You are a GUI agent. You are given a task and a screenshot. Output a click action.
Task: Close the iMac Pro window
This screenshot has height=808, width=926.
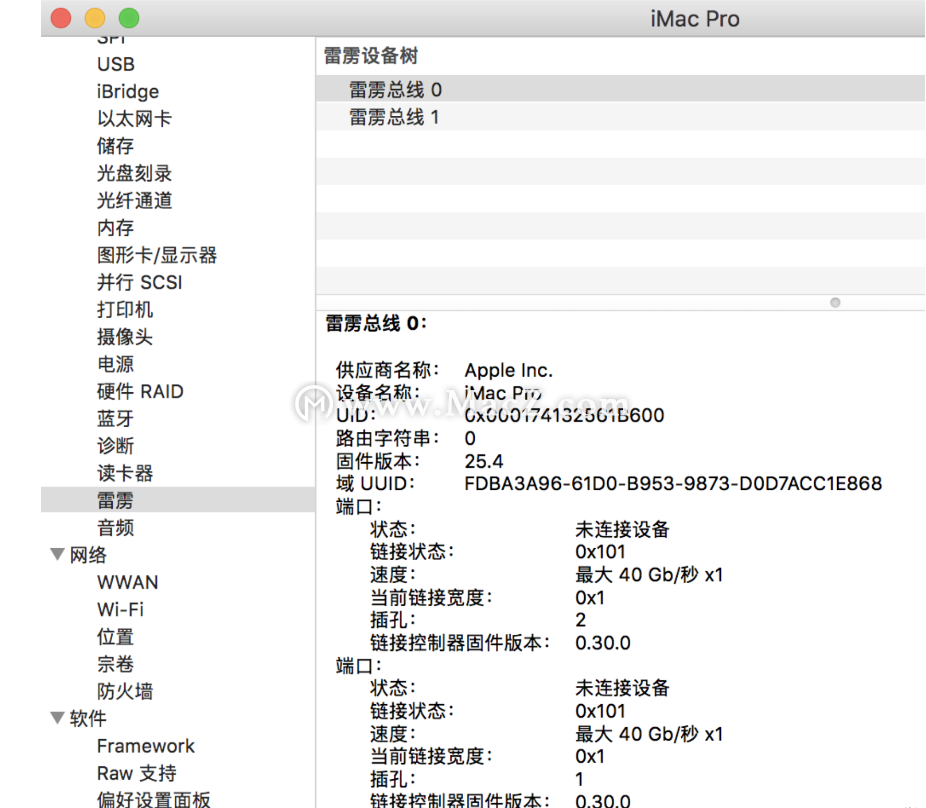(61, 18)
